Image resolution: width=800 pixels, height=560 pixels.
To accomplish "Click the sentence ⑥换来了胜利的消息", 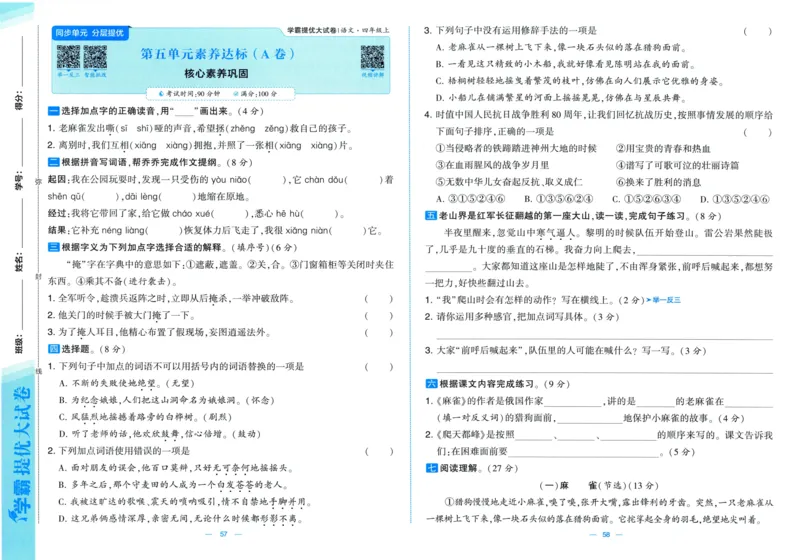I will (x=659, y=182).
